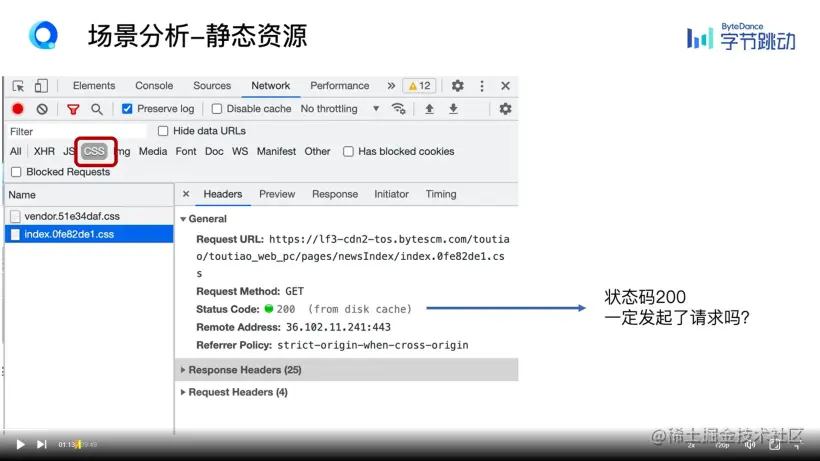The image size is (820, 461).
Task: Switch to the Elements tab
Action: point(94,86)
